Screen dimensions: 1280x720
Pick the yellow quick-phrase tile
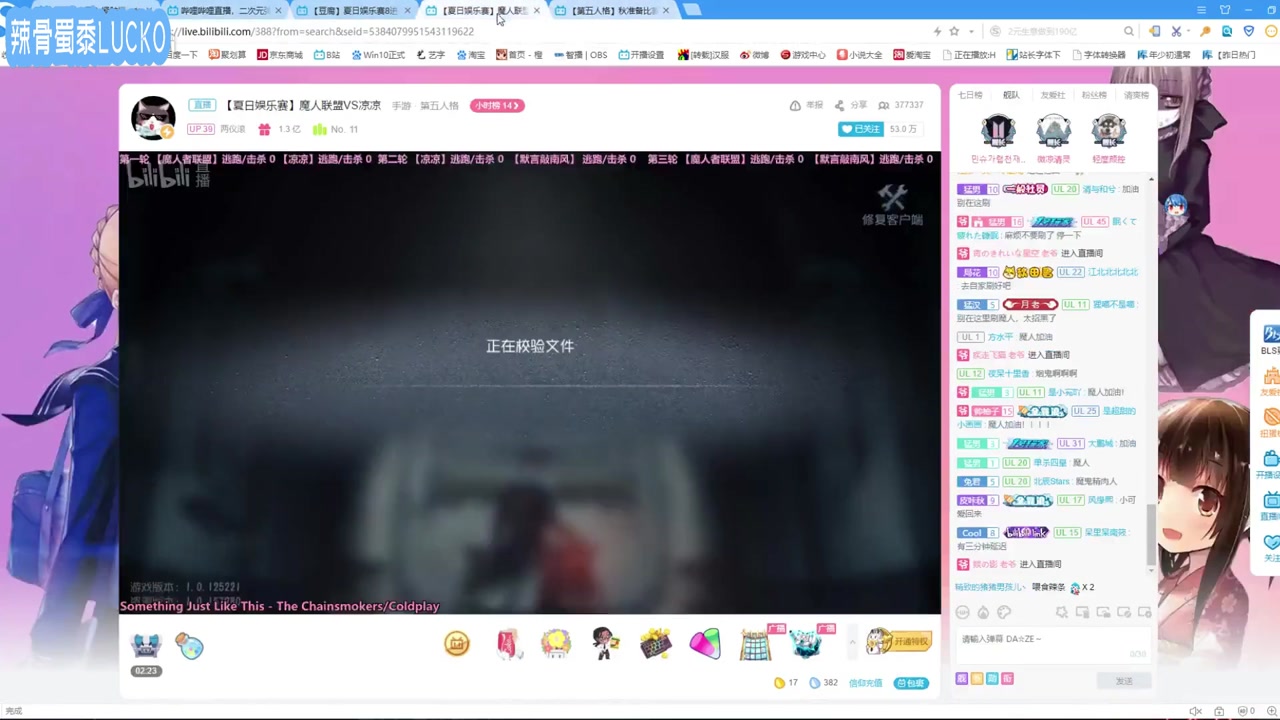click(x=977, y=678)
